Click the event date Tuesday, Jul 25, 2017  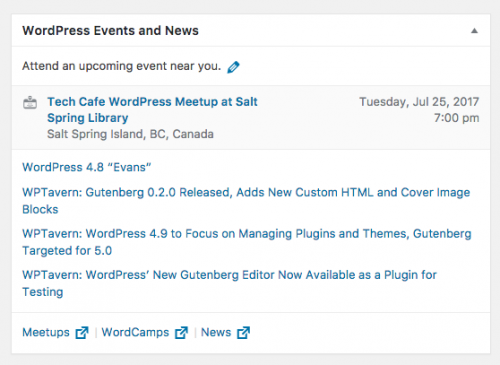[419, 102]
